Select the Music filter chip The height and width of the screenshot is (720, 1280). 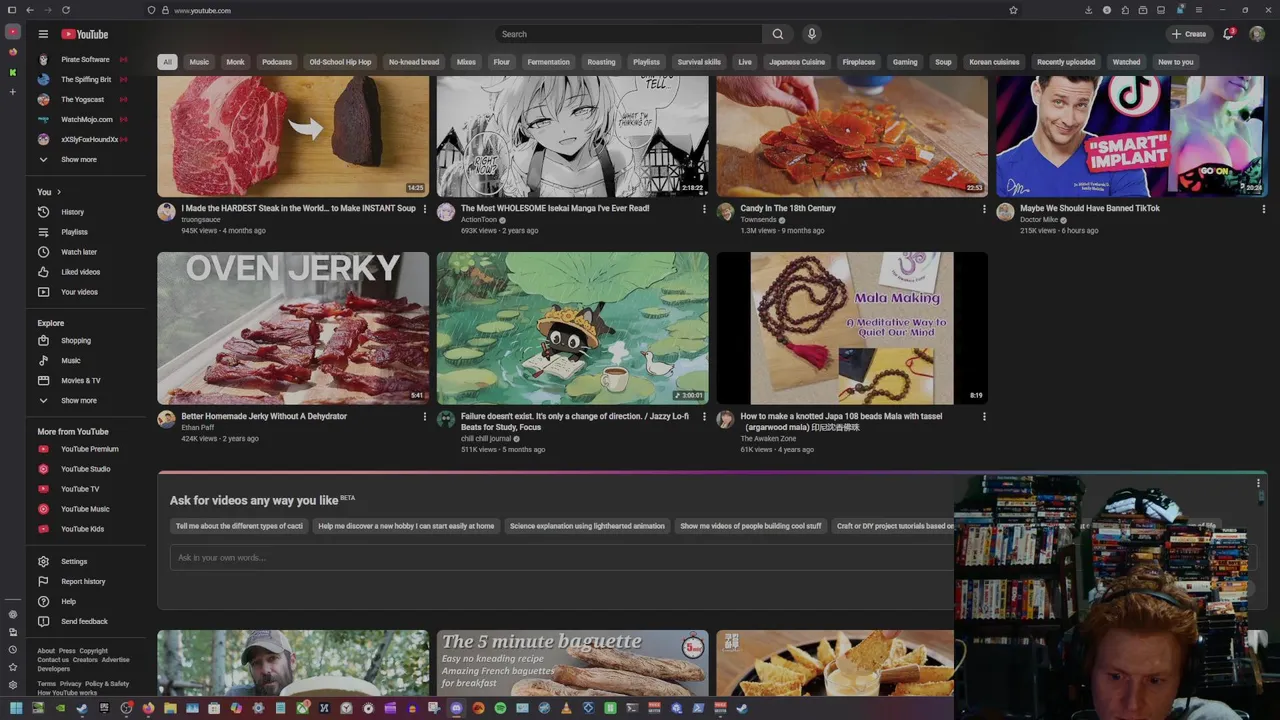click(x=199, y=62)
